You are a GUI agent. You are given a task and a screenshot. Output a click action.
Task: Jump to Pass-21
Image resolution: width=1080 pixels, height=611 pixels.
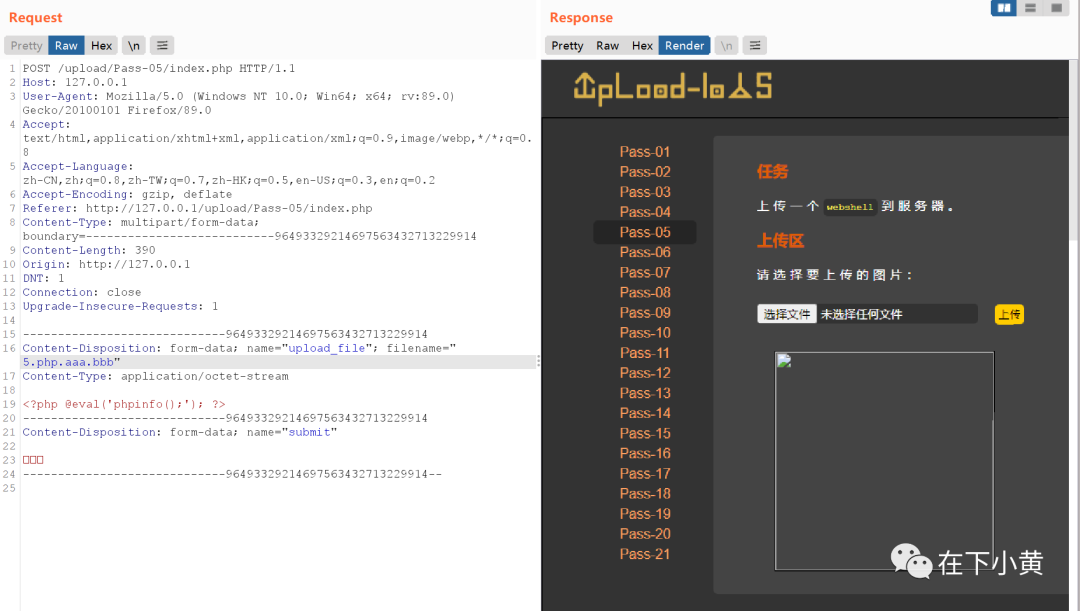coord(645,554)
